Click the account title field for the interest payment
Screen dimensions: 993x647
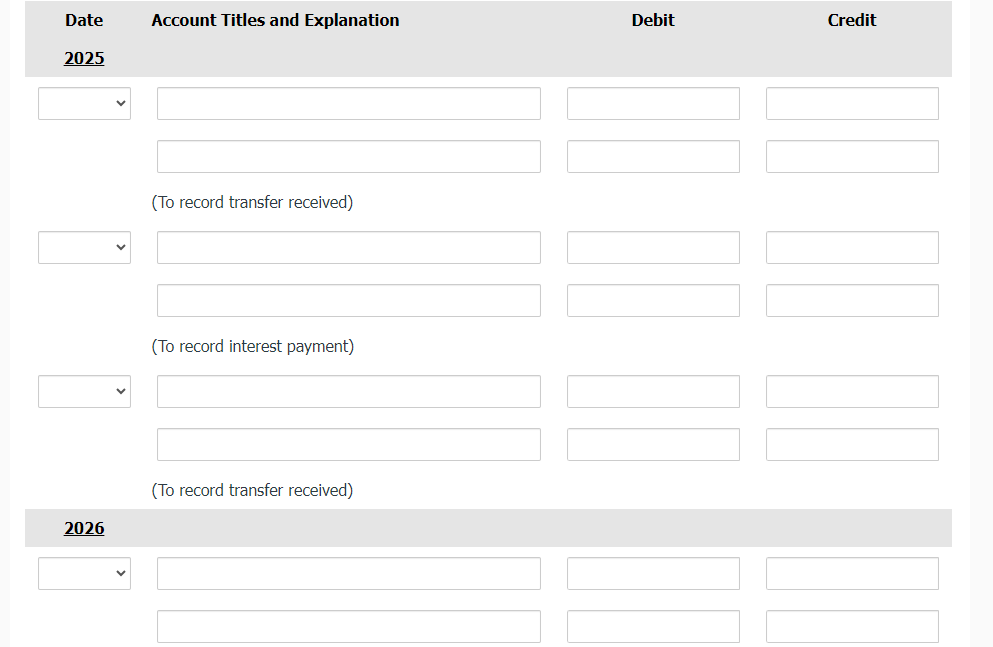coord(348,247)
